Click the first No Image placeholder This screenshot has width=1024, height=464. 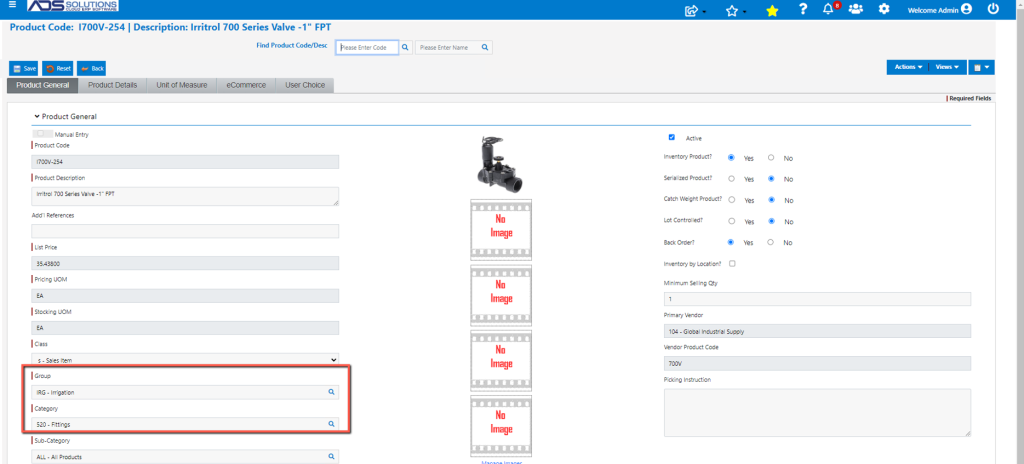coord(501,229)
